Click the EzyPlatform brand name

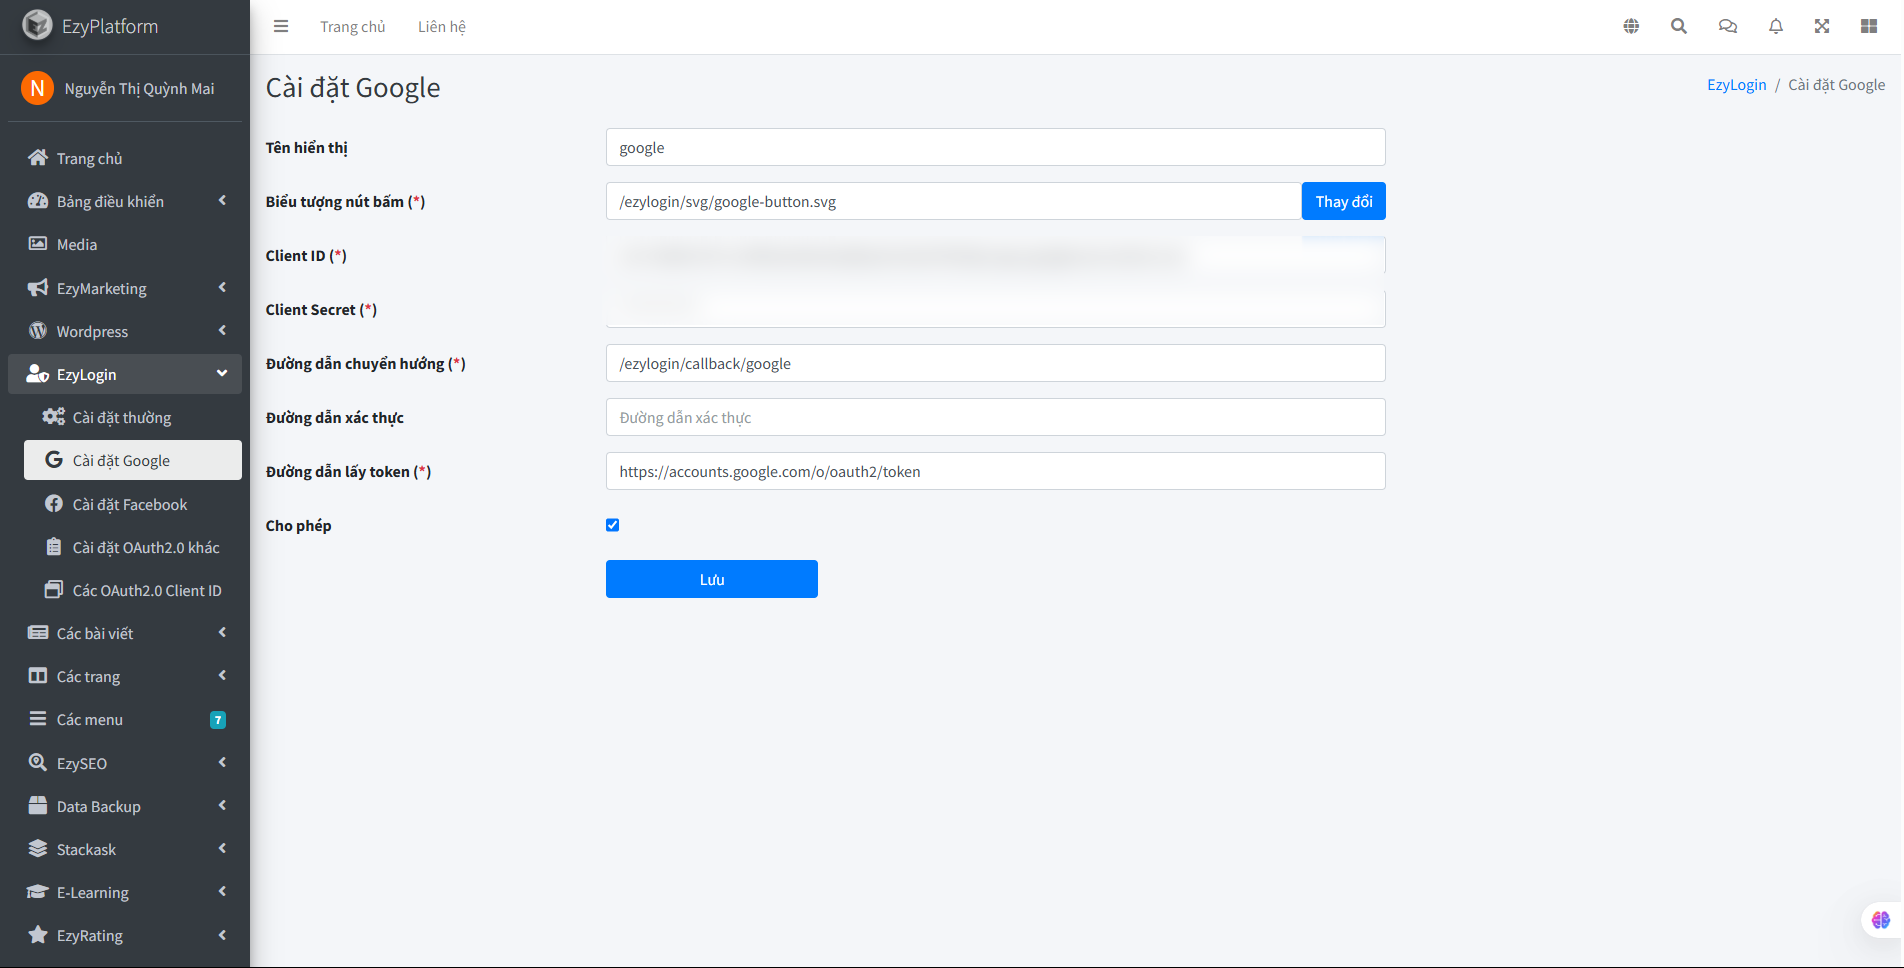point(110,26)
